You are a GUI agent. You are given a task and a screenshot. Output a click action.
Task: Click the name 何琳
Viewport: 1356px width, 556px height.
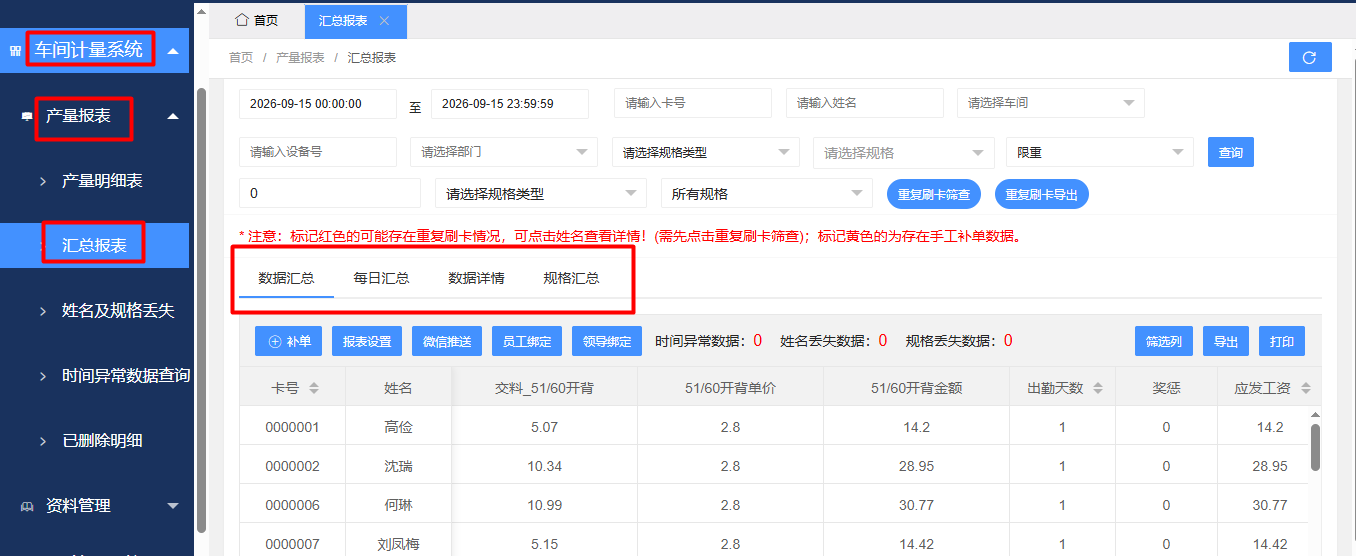399,505
